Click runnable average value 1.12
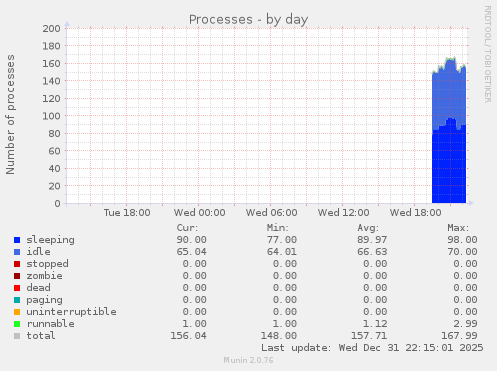Image resolution: width=497 pixels, height=371 pixels. pos(375,324)
